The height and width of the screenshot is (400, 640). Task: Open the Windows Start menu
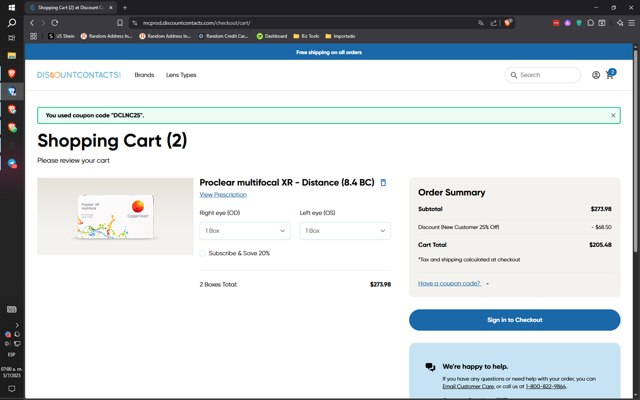(11, 7)
